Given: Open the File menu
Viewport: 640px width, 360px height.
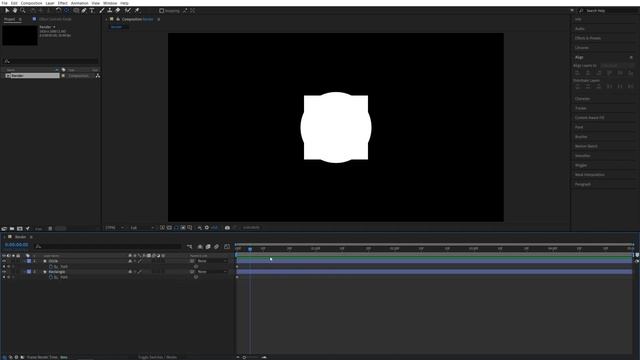Looking at the screenshot, I should tap(4, 3).
